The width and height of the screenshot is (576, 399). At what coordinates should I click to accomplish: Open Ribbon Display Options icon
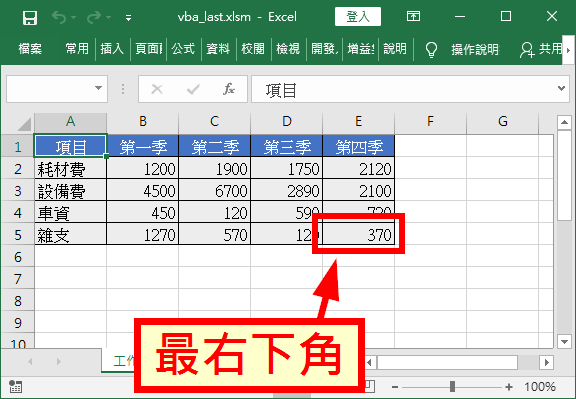click(x=414, y=16)
